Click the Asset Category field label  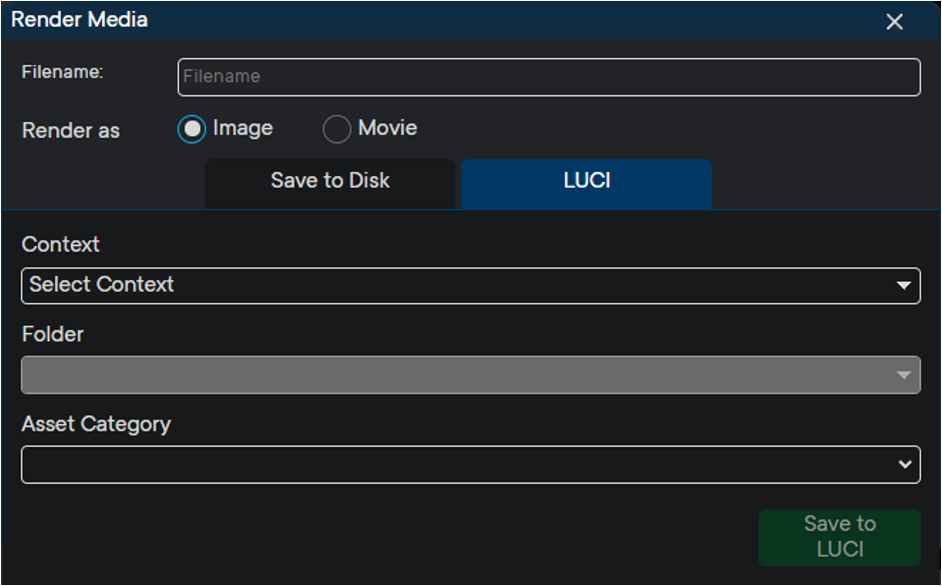(96, 424)
